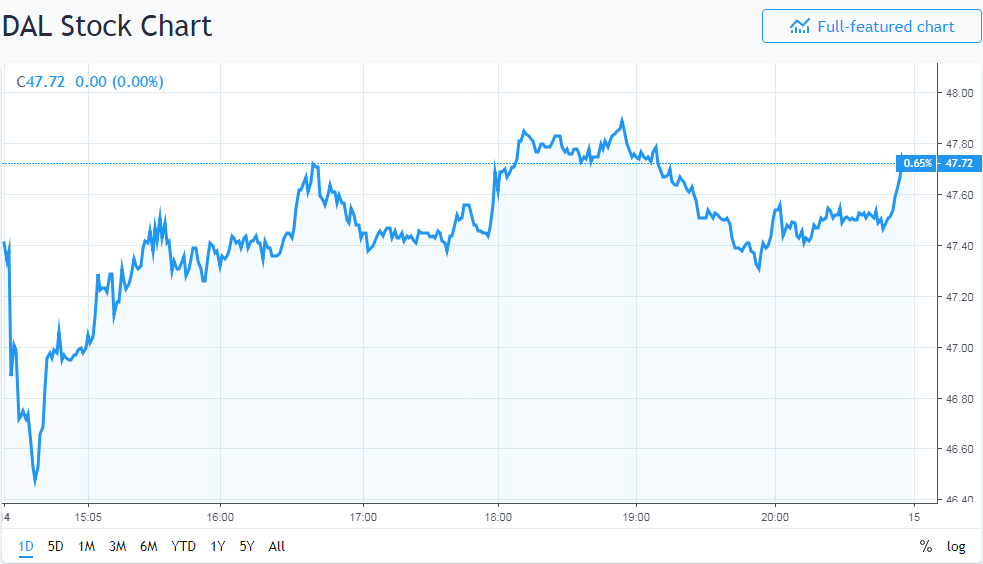Click the DAL Stock Chart heading
The height and width of the screenshot is (564, 983).
pos(107,26)
